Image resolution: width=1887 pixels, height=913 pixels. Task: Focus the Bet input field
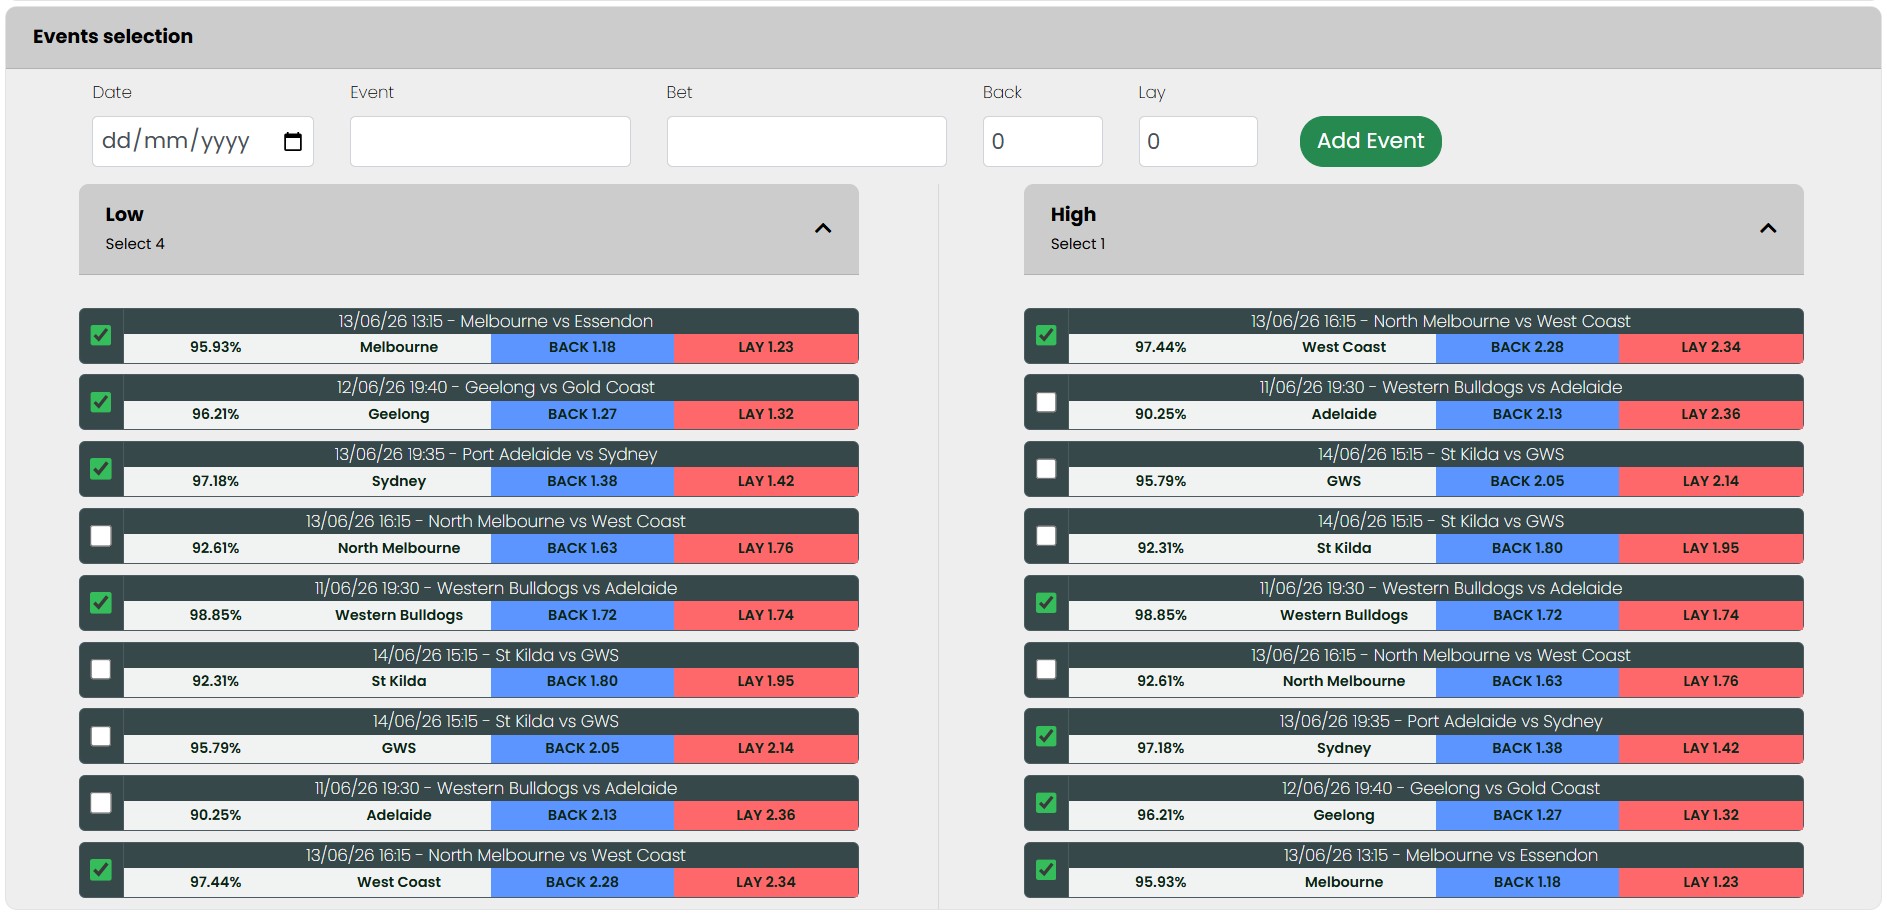[x=806, y=141]
